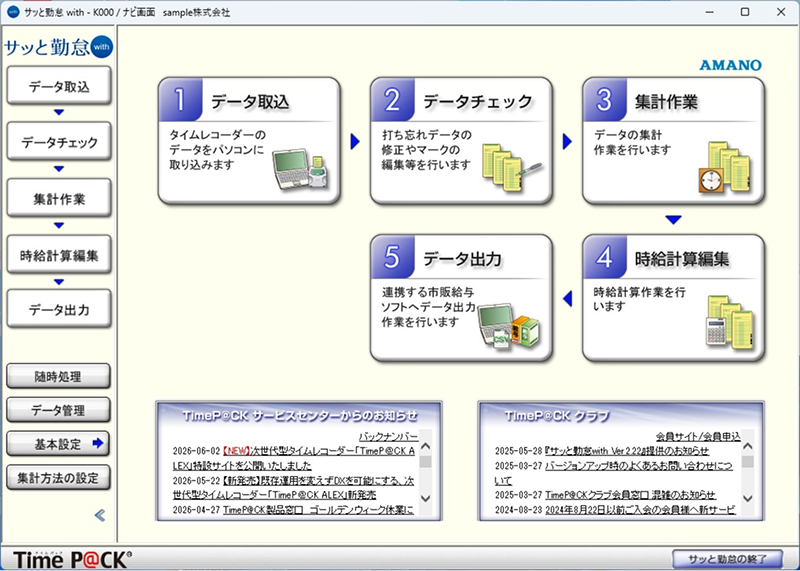
Task: Expand the 基本設定 menu with arrow
Action: pyautogui.click(x=58, y=443)
